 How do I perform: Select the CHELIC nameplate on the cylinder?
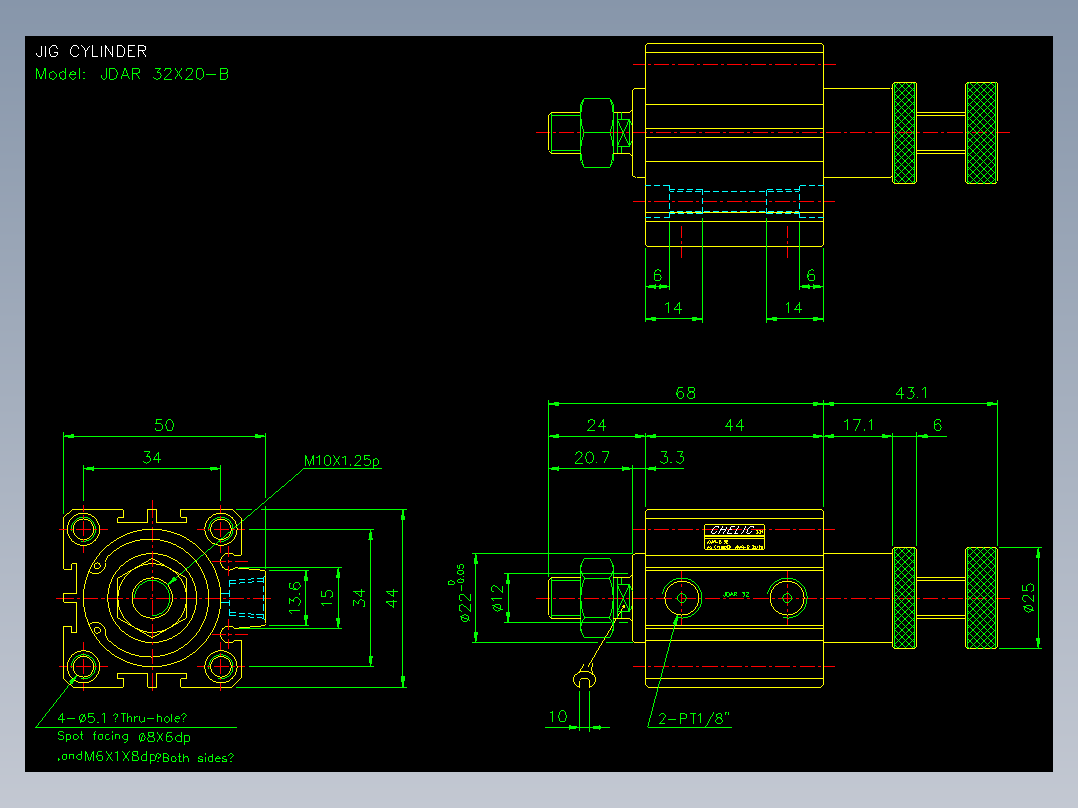click(x=734, y=537)
